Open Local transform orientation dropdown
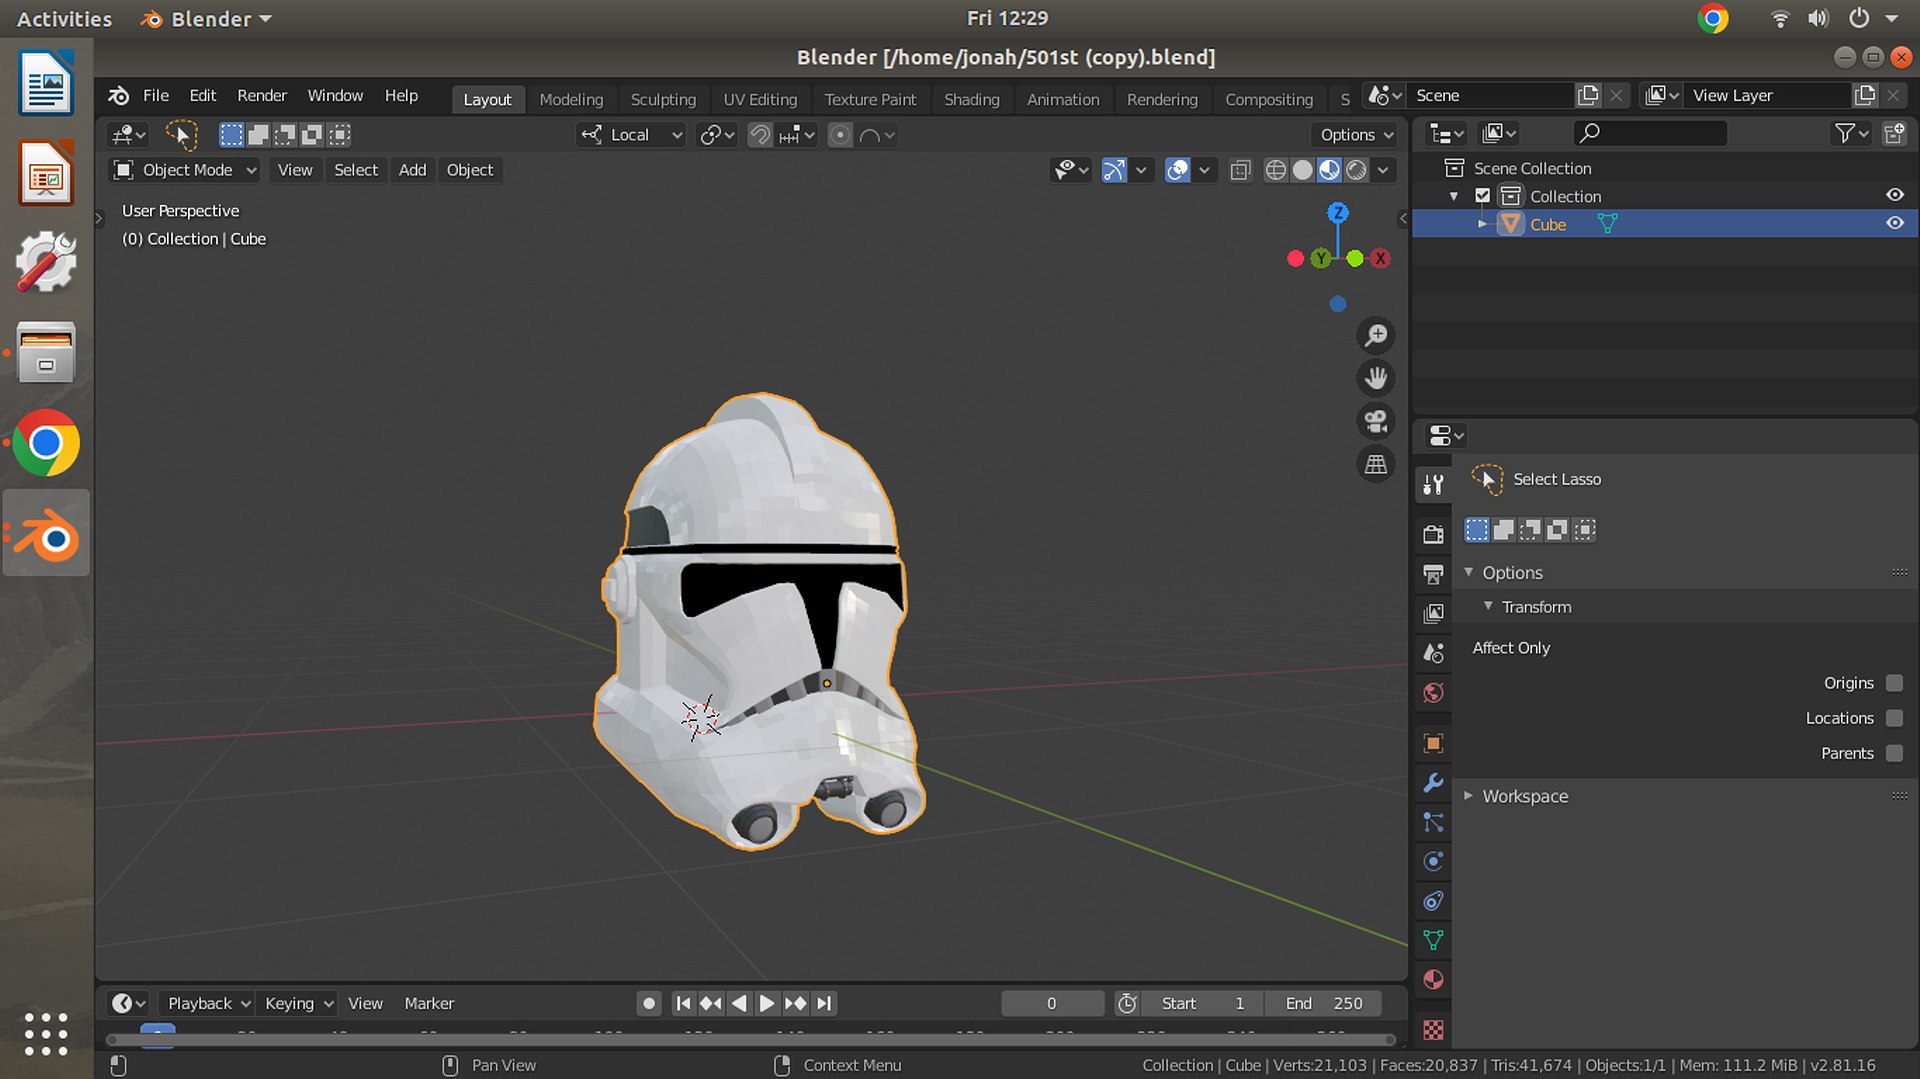 click(x=630, y=134)
